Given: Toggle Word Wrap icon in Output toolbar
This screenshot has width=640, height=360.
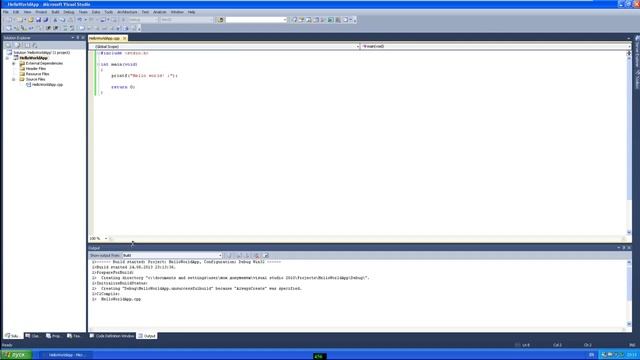Looking at the screenshot, I should 266,256.
